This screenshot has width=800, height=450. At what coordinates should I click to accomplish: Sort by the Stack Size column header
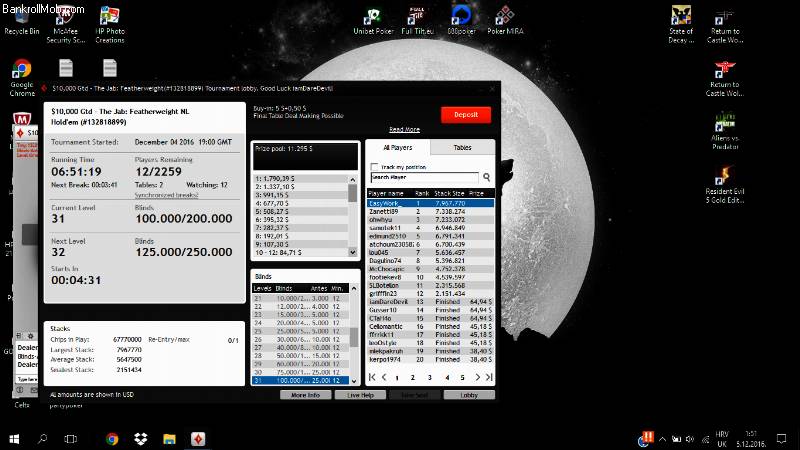[449, 193]
